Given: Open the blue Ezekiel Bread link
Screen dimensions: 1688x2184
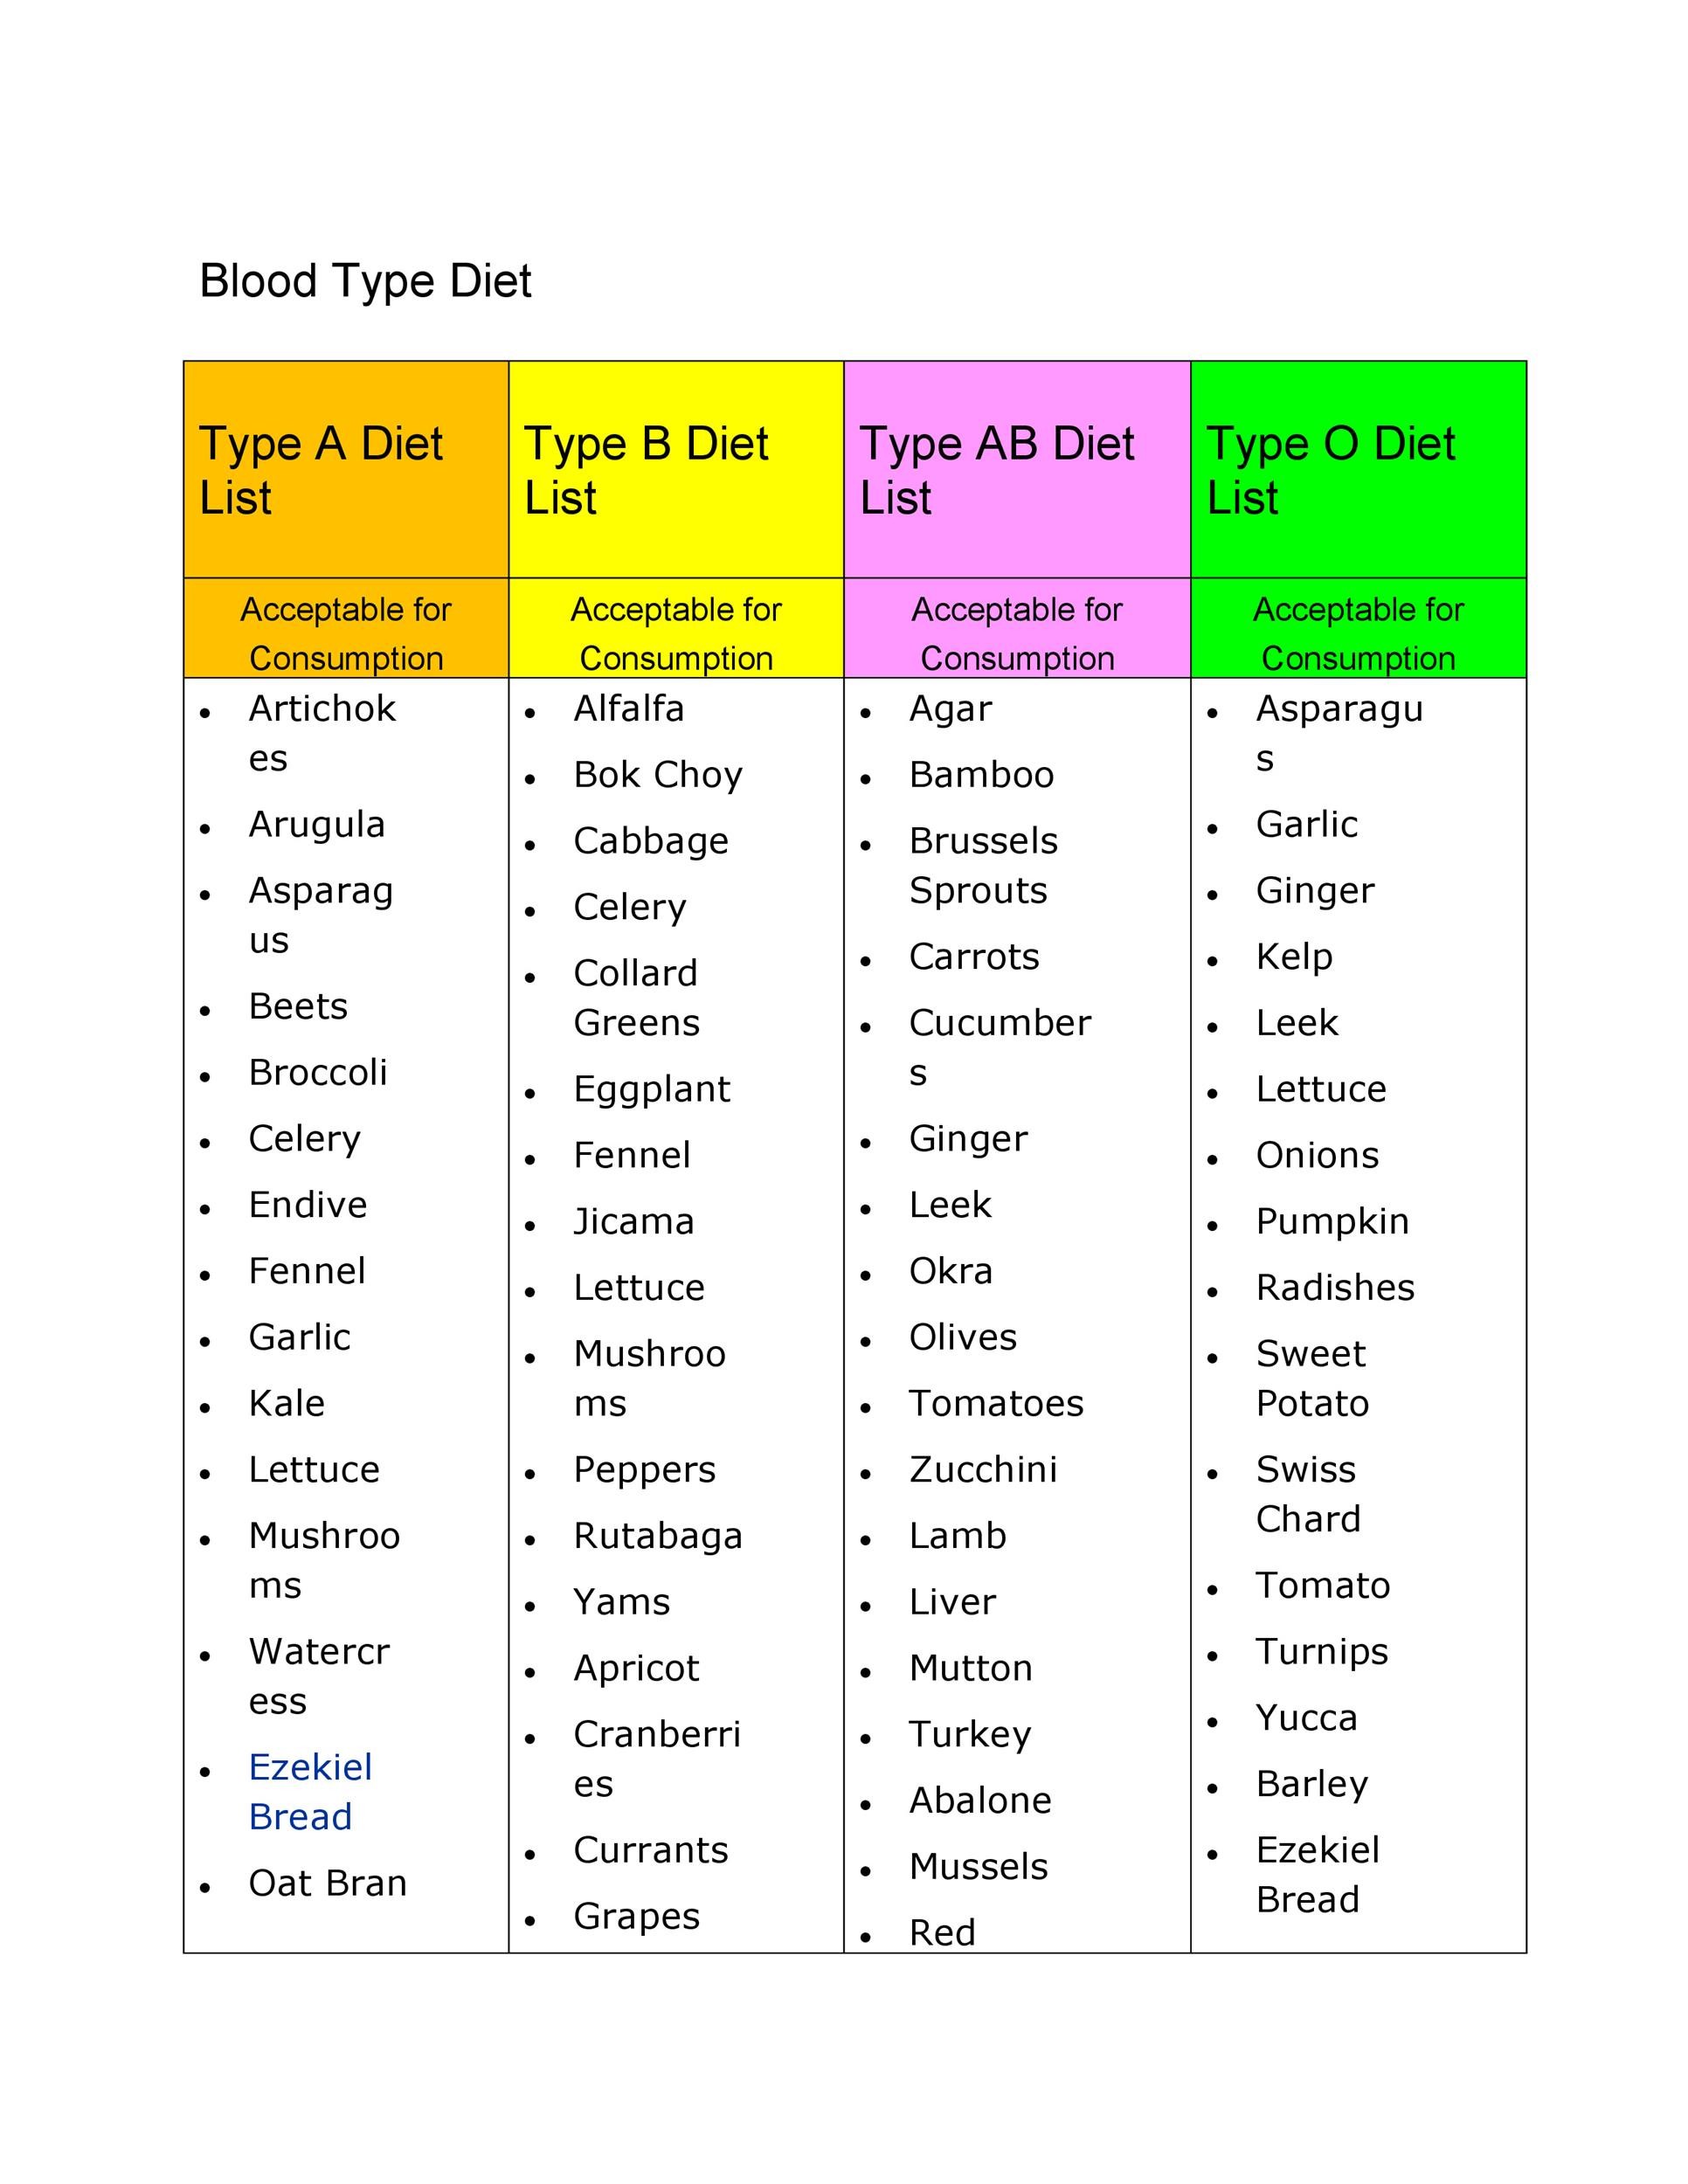Looking at the screenshot, I should click(x=310, y=1792).
